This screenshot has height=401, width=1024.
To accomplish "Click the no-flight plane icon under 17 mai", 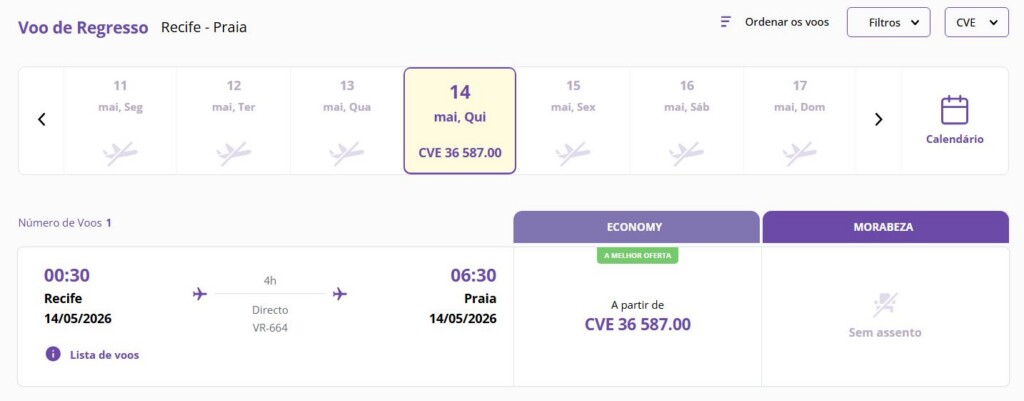I will 799,153.
